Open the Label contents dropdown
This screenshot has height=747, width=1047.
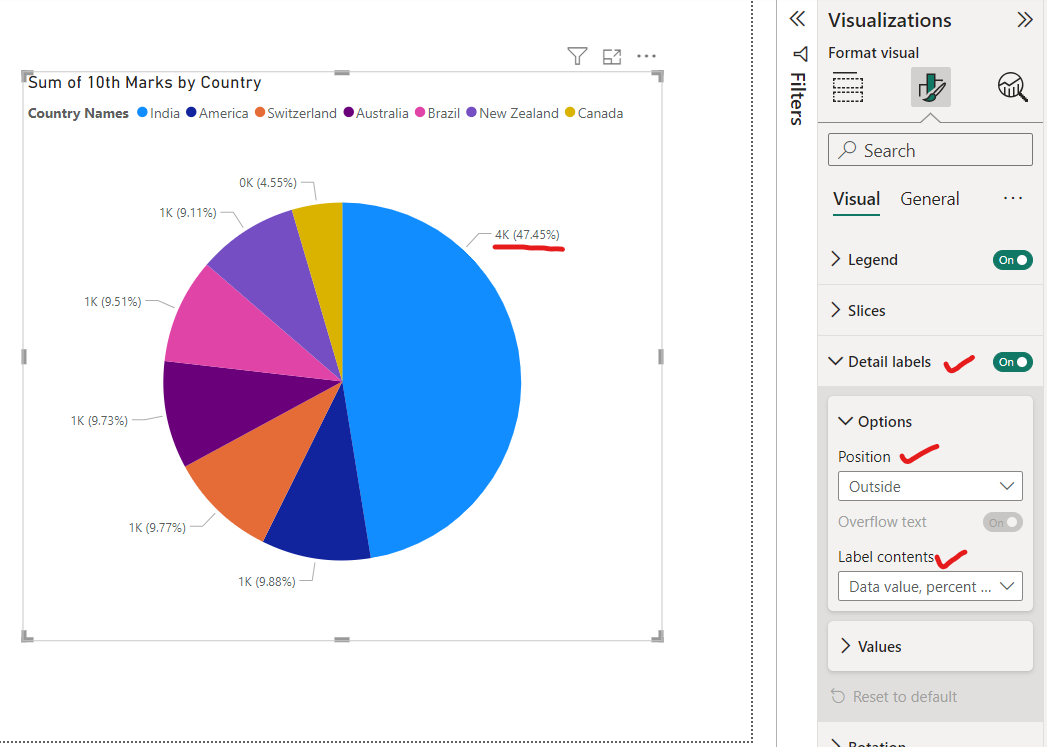click(929, 586)
